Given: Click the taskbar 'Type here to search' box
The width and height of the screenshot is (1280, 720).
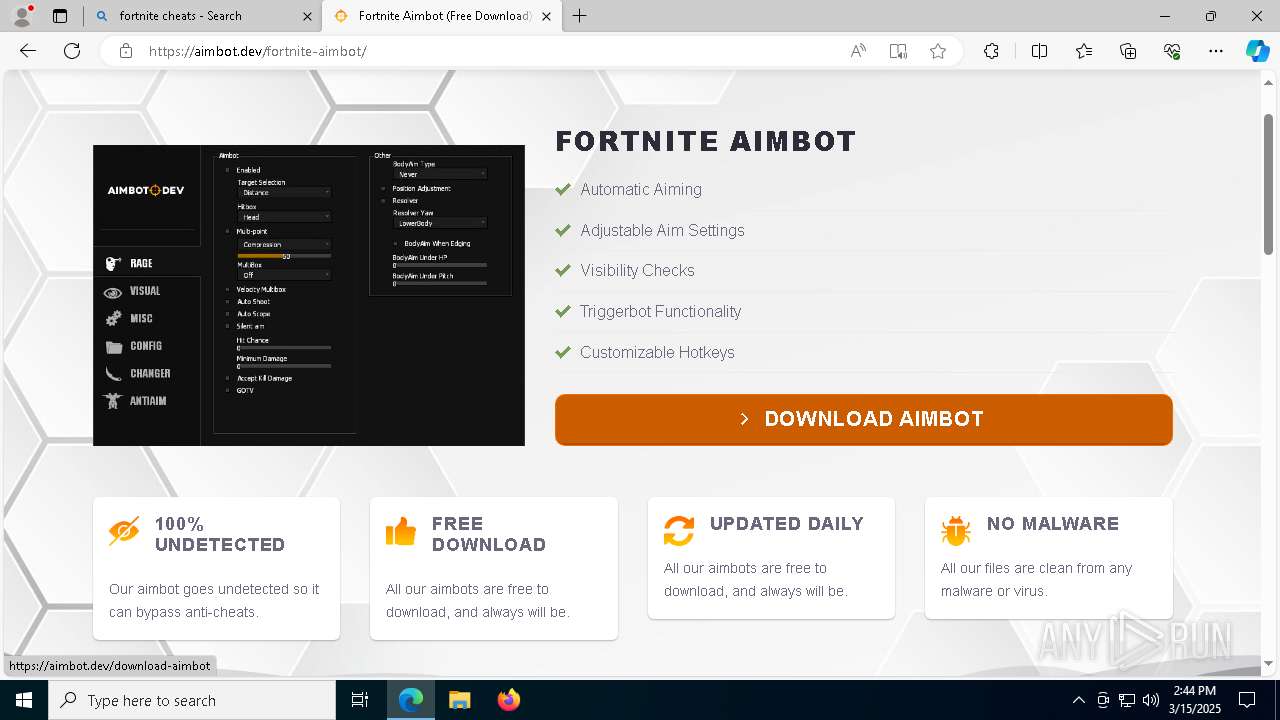Looking at the screenshot, I should [x=192, y=700].
